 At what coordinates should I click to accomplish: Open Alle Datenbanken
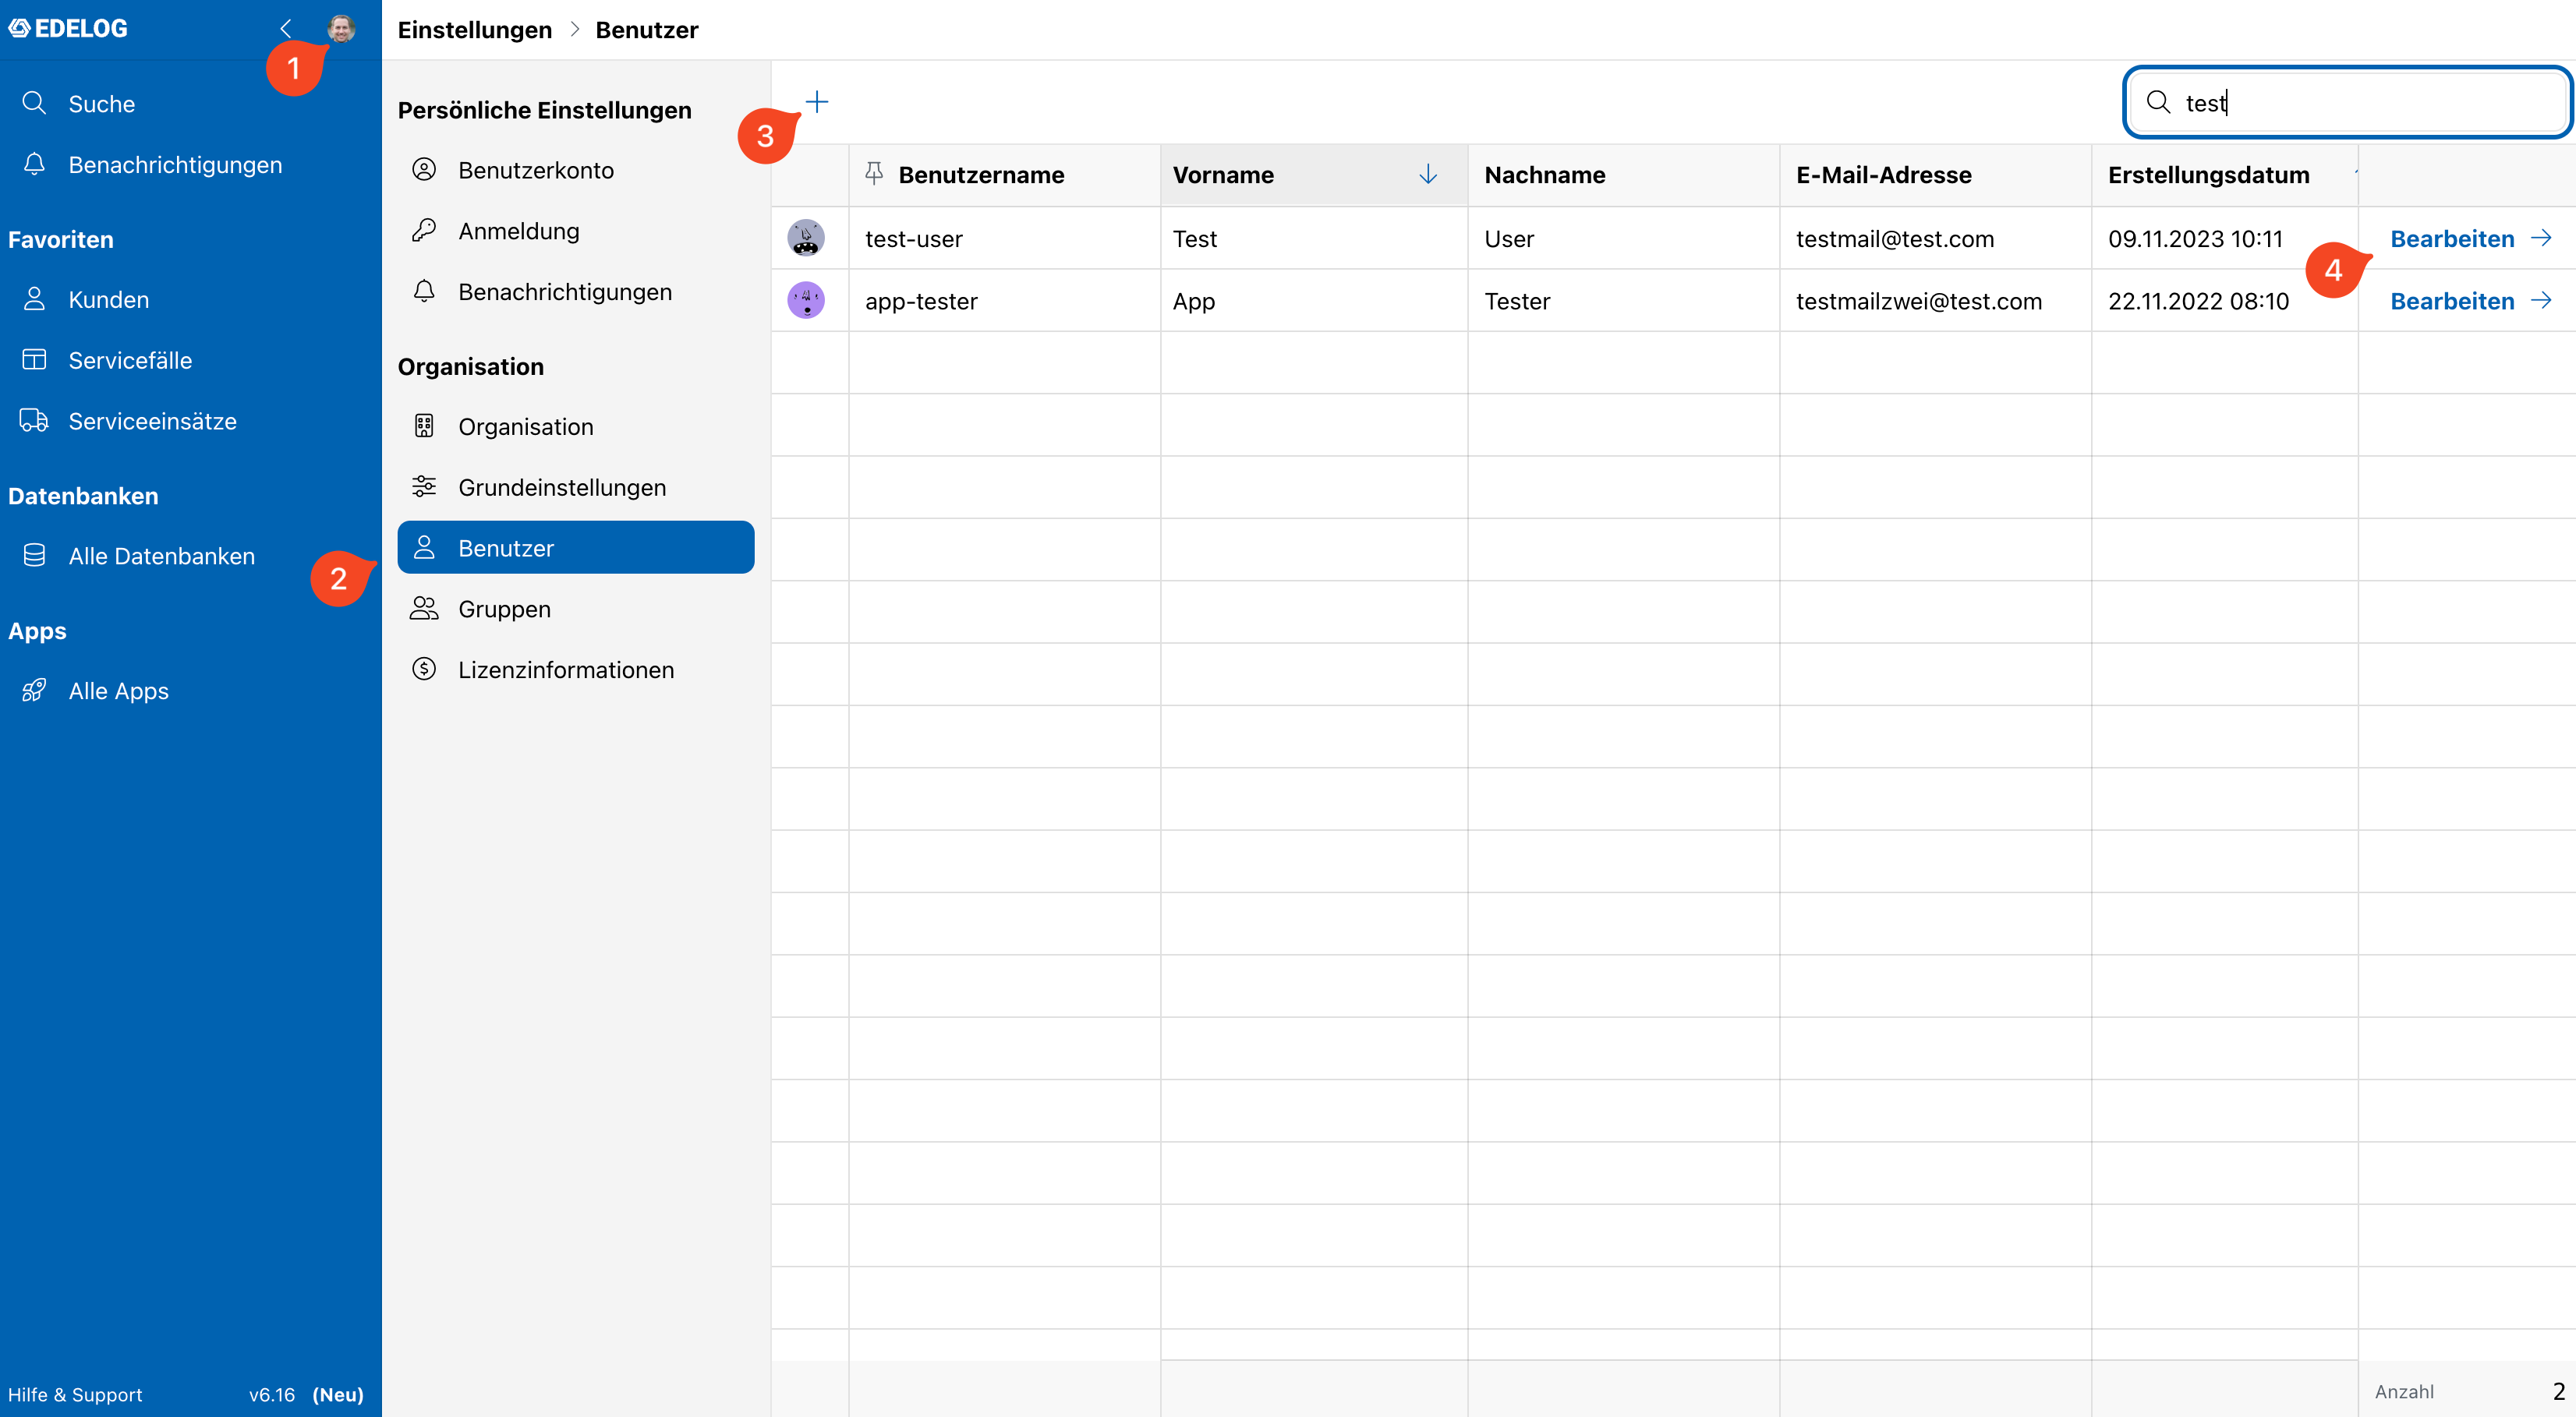(190, 556)
